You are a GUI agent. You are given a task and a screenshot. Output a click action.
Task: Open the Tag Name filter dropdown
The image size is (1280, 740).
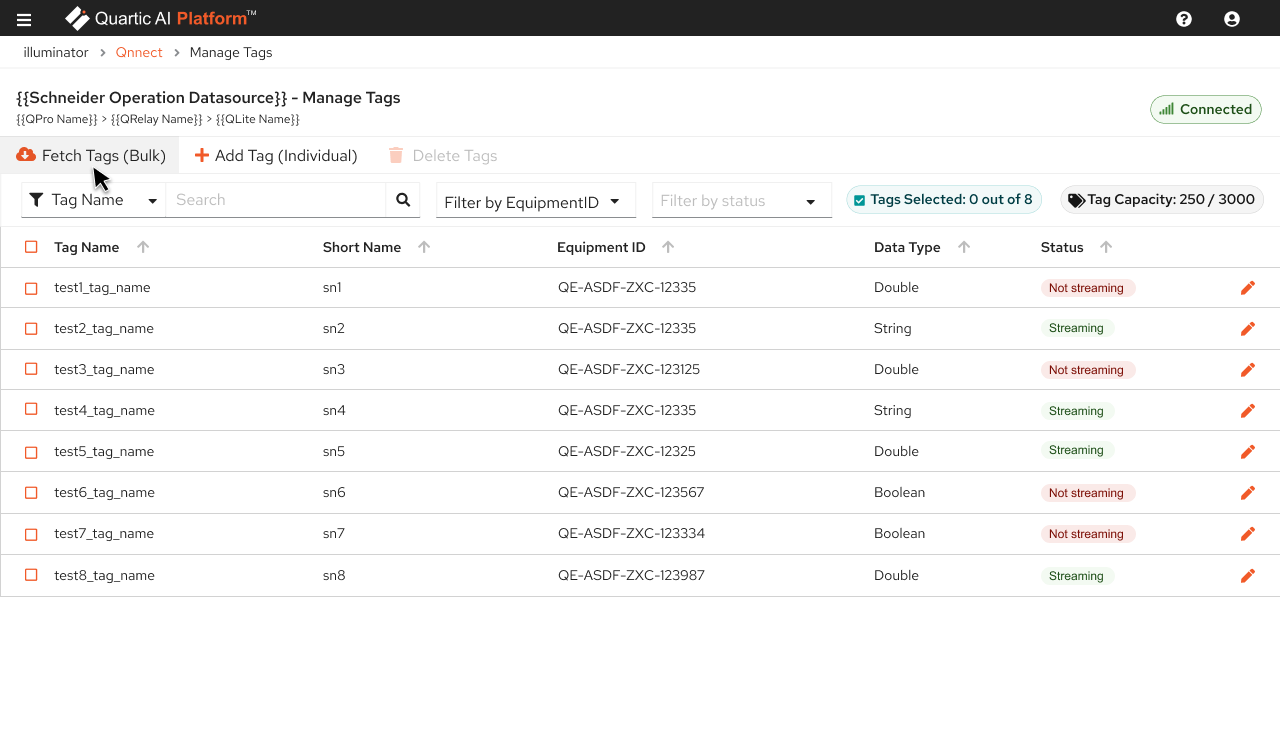(94, 200)
